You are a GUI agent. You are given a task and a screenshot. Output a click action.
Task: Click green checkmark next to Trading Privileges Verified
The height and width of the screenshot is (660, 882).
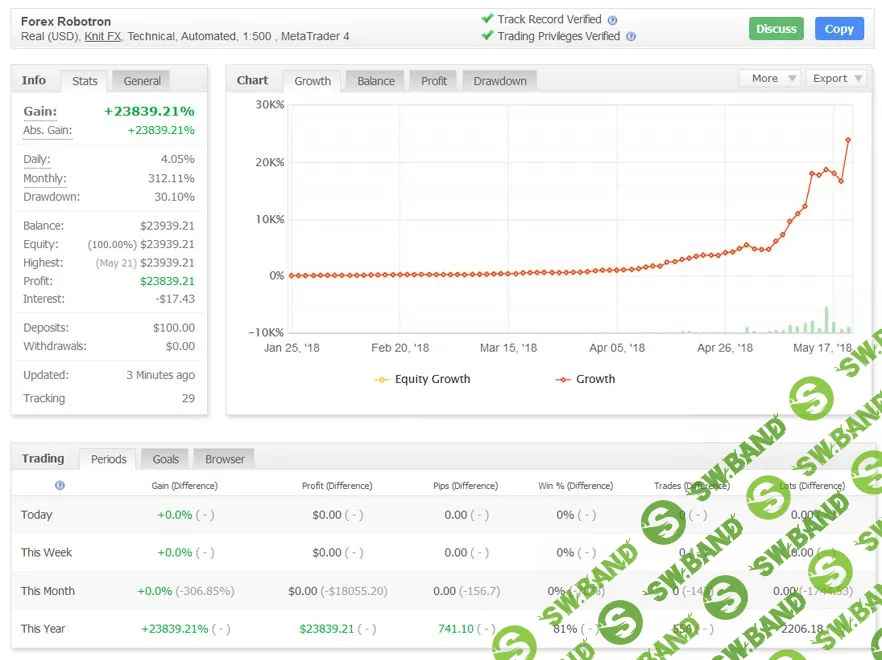point(488,32)
